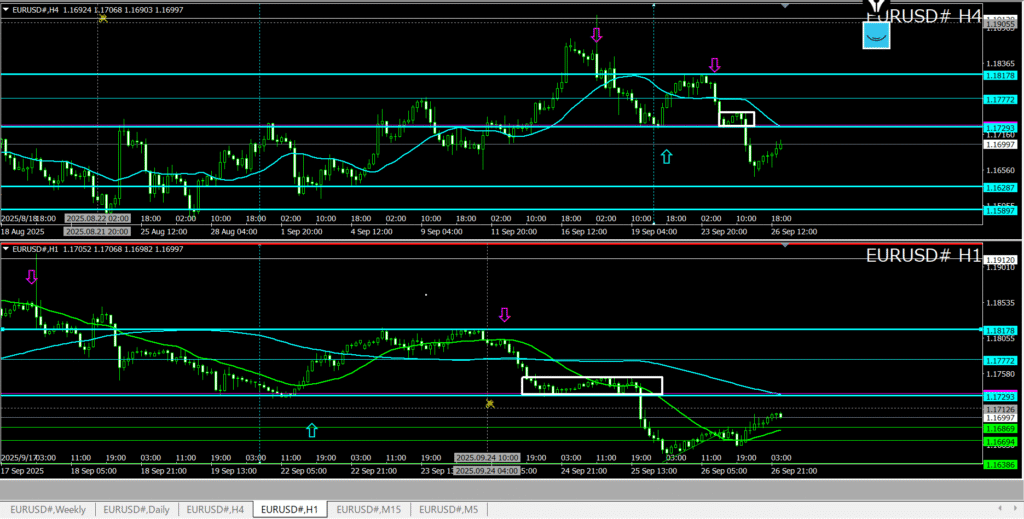
Task: Select the white rectangle on H1 chart
Action: pos(592,386)
